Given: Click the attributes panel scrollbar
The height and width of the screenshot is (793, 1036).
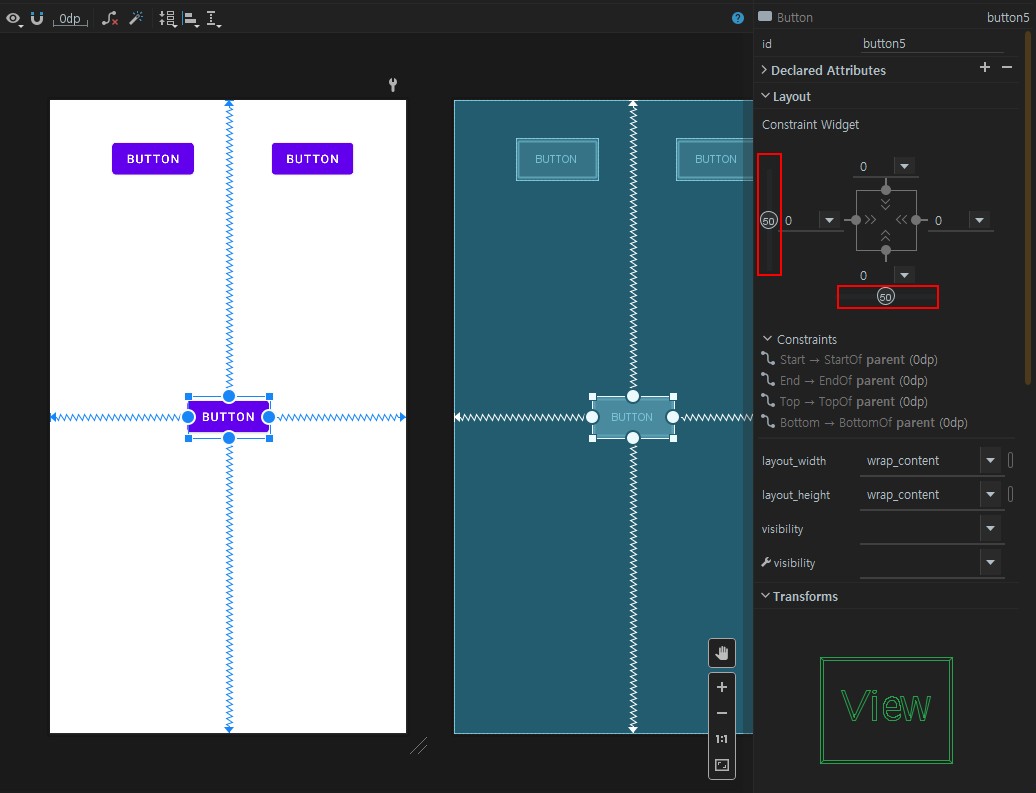Looking at the screenshot, I should 1027,208.
